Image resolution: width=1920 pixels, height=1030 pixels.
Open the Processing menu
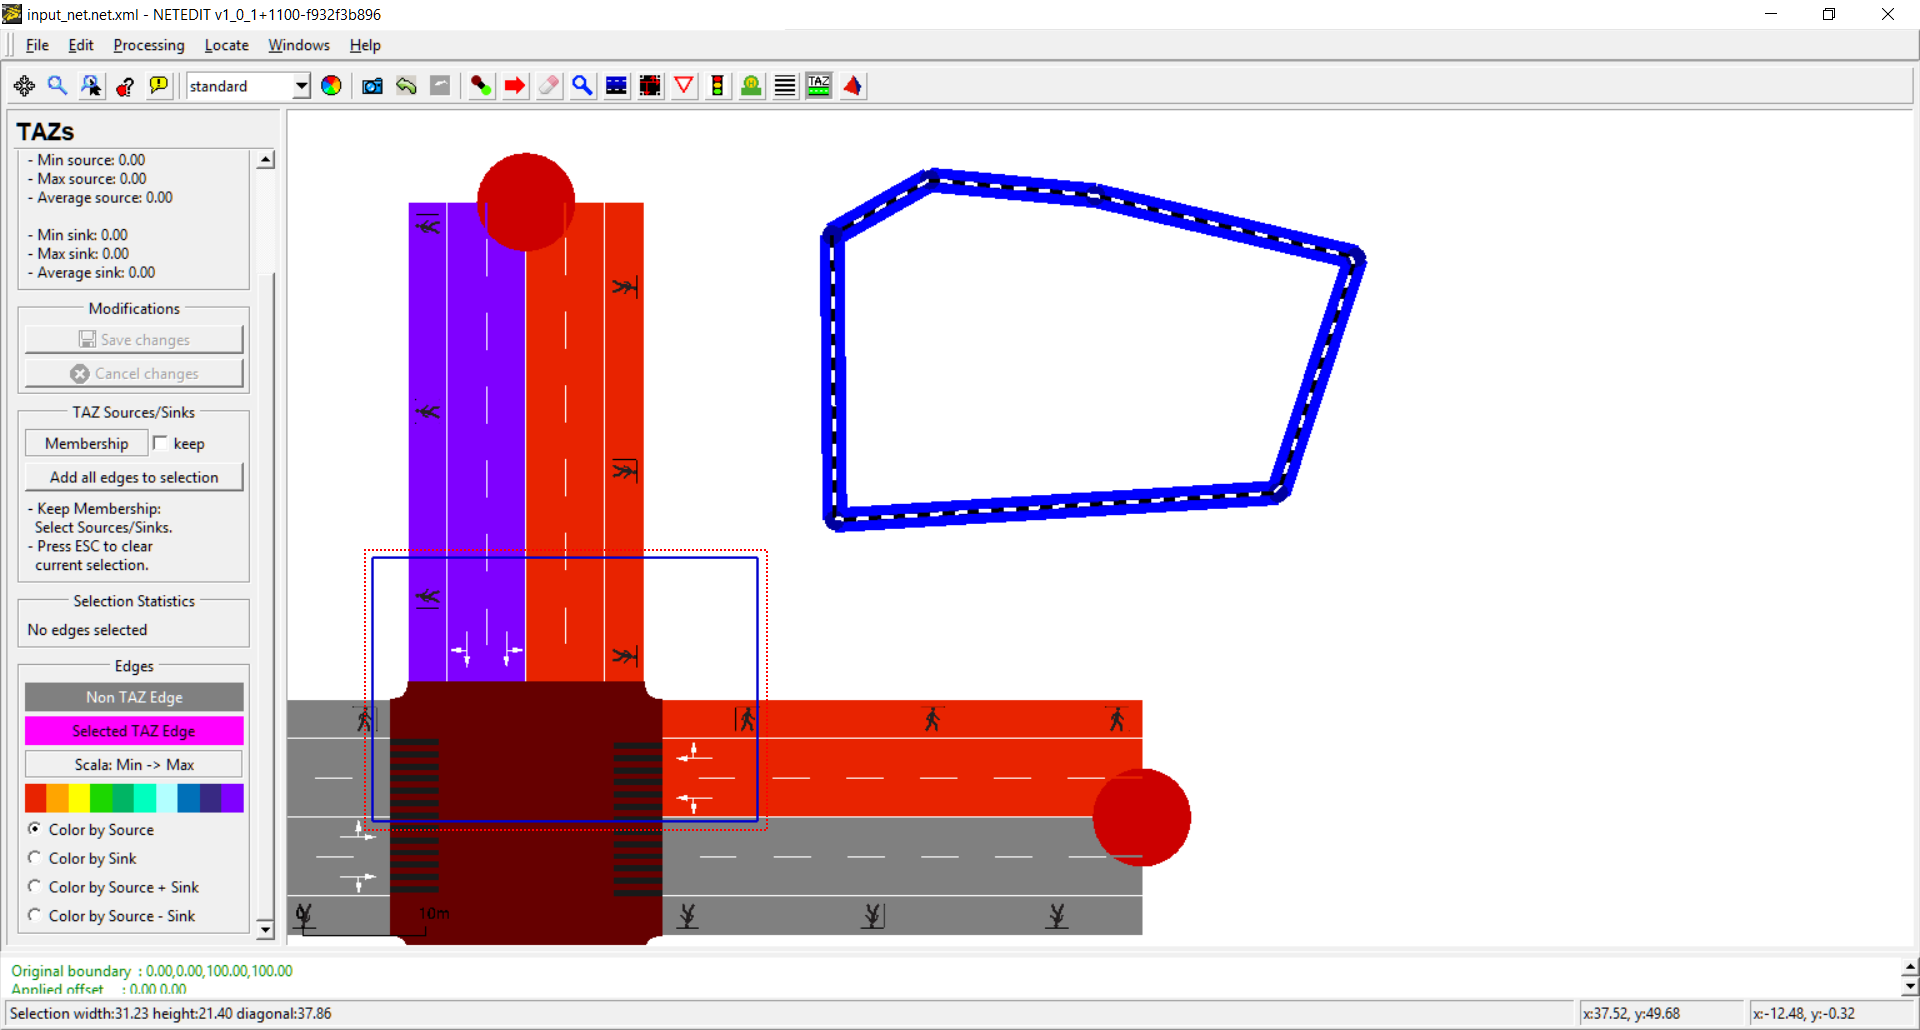click(149, 45)
